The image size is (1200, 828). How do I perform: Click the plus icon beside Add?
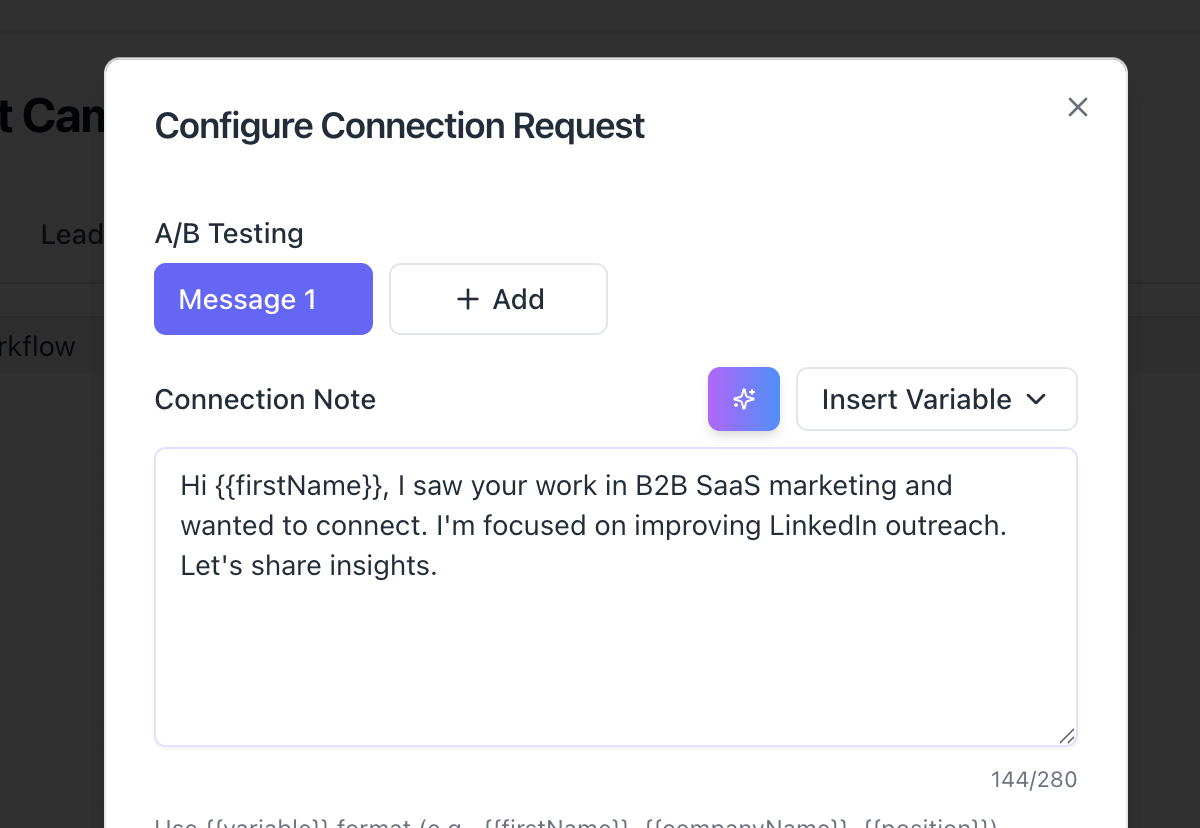pyautogui.click(x=467, y=299)
